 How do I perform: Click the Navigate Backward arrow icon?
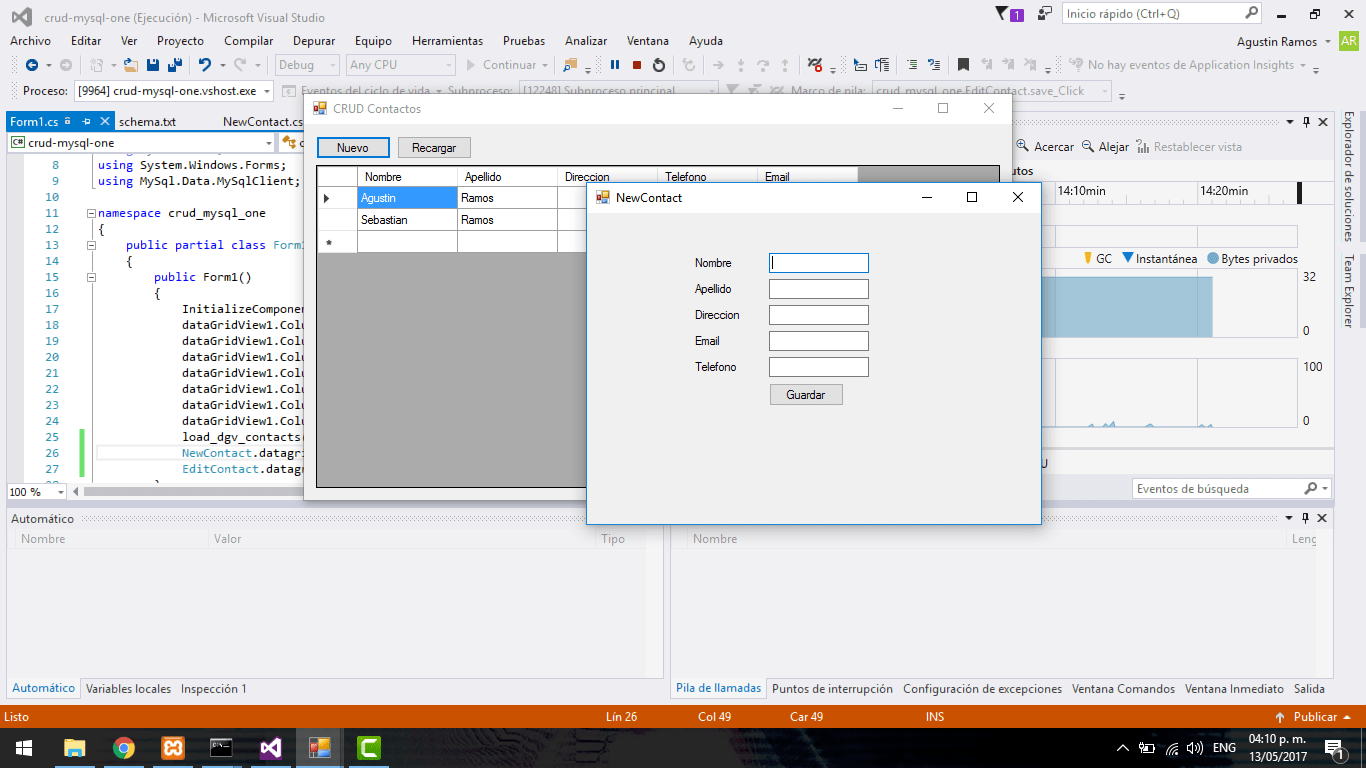[31, 63]
